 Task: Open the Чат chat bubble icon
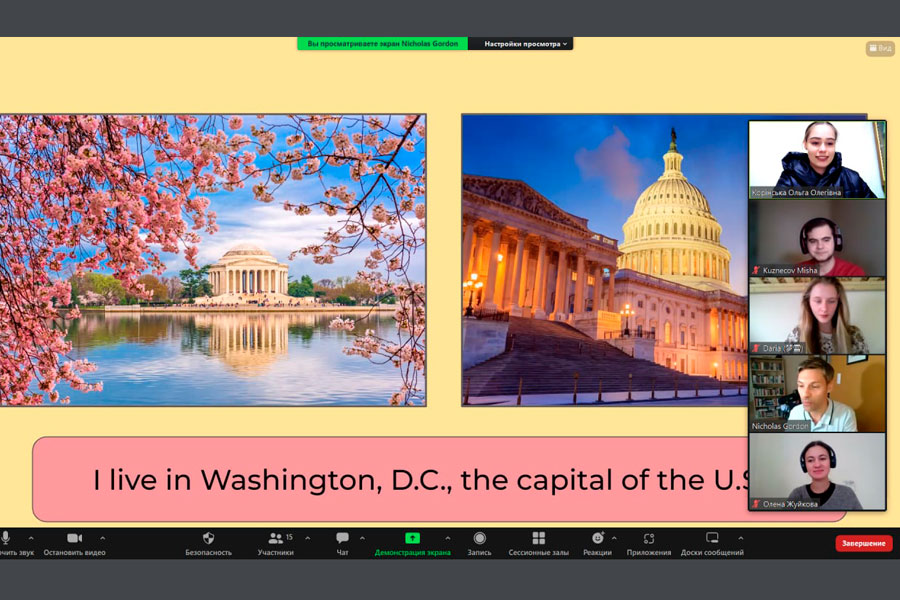pyautogui.click(x=342, y=538)
